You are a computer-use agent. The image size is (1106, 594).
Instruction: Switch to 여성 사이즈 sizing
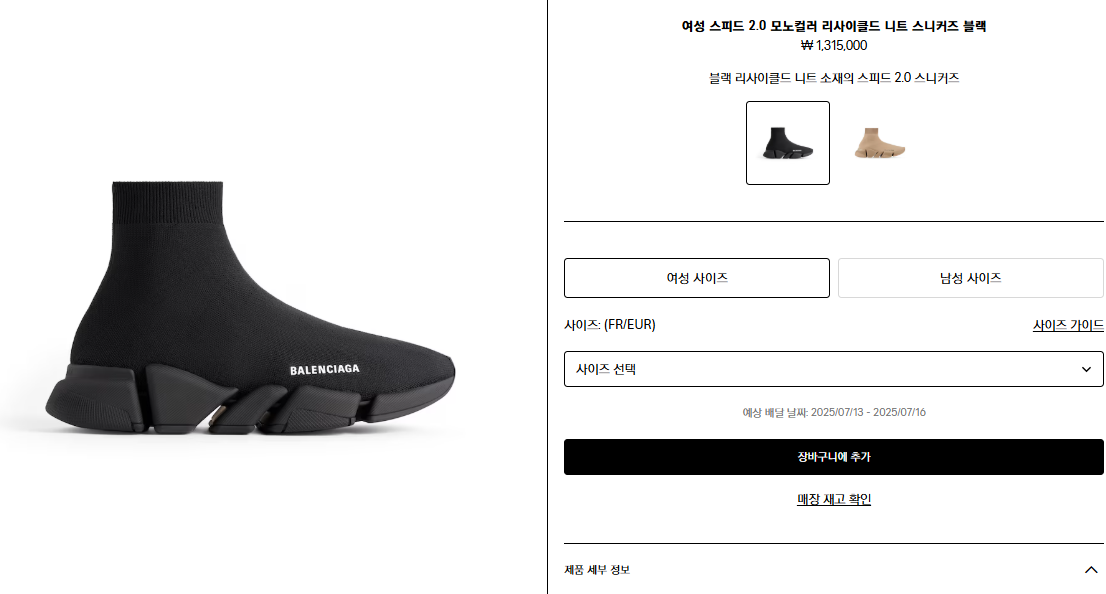click(697, 278)
